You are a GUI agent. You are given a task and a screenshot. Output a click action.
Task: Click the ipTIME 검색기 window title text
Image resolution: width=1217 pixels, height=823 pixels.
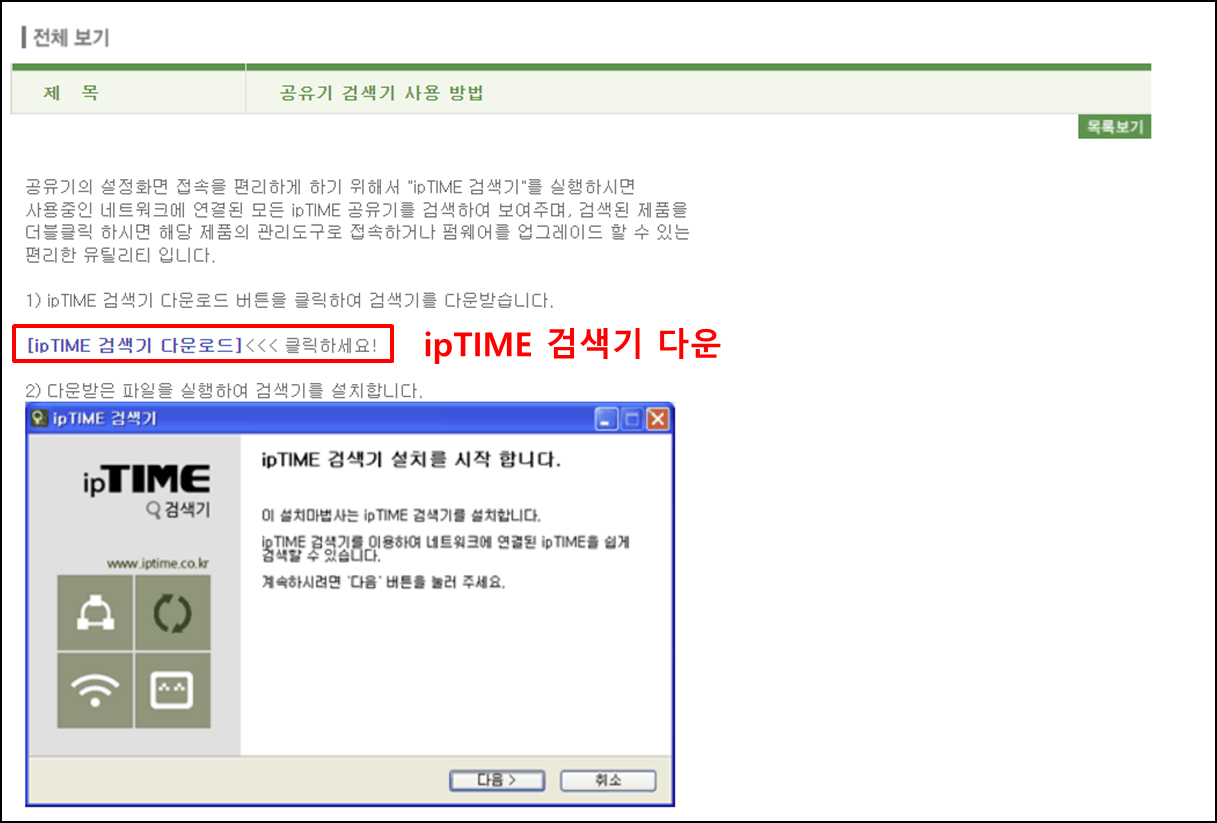(105, 419)
